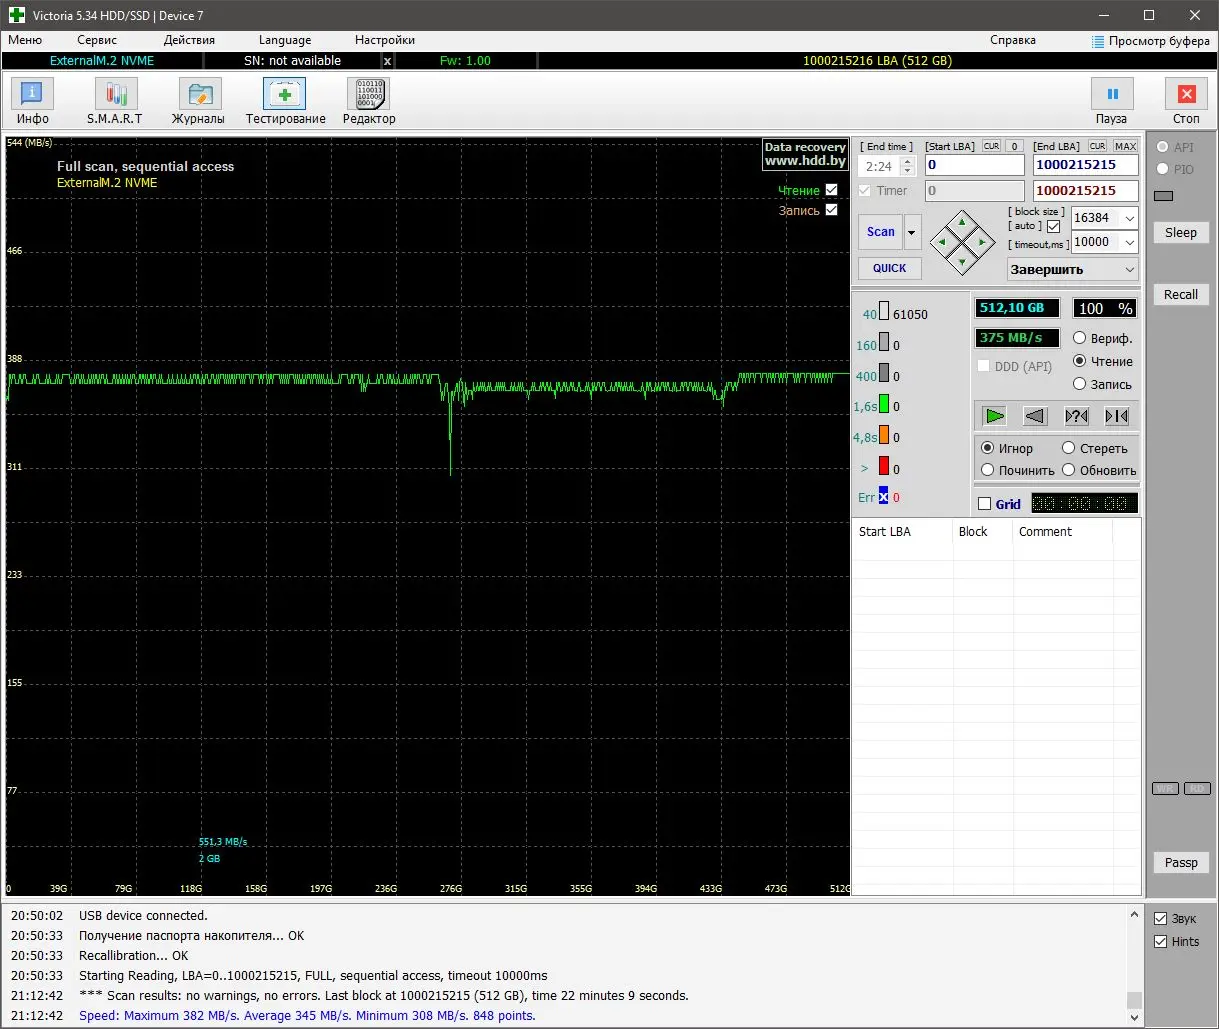Viewport: 1219px width, 1029px height.
Task: Toggle the Чтение checkbox on the graph
Action: 831,190
